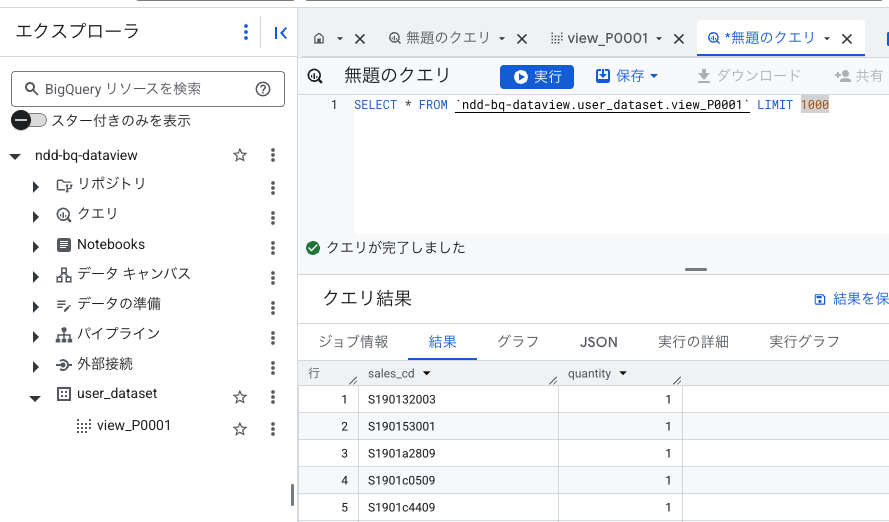Click the sales_cd column resize handle
The height and width of the screenshot is (522, 889).
pos(553,380)
